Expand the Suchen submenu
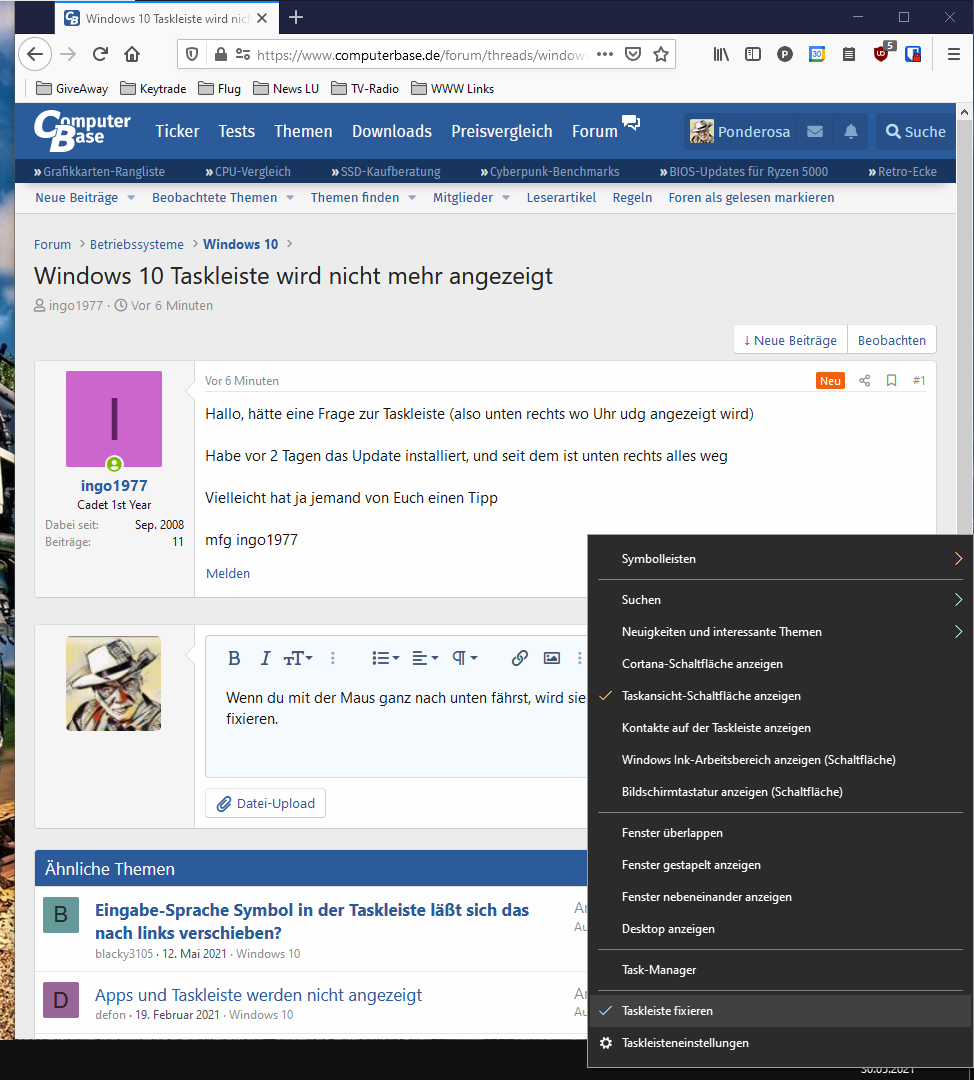 tap(780, 600)
